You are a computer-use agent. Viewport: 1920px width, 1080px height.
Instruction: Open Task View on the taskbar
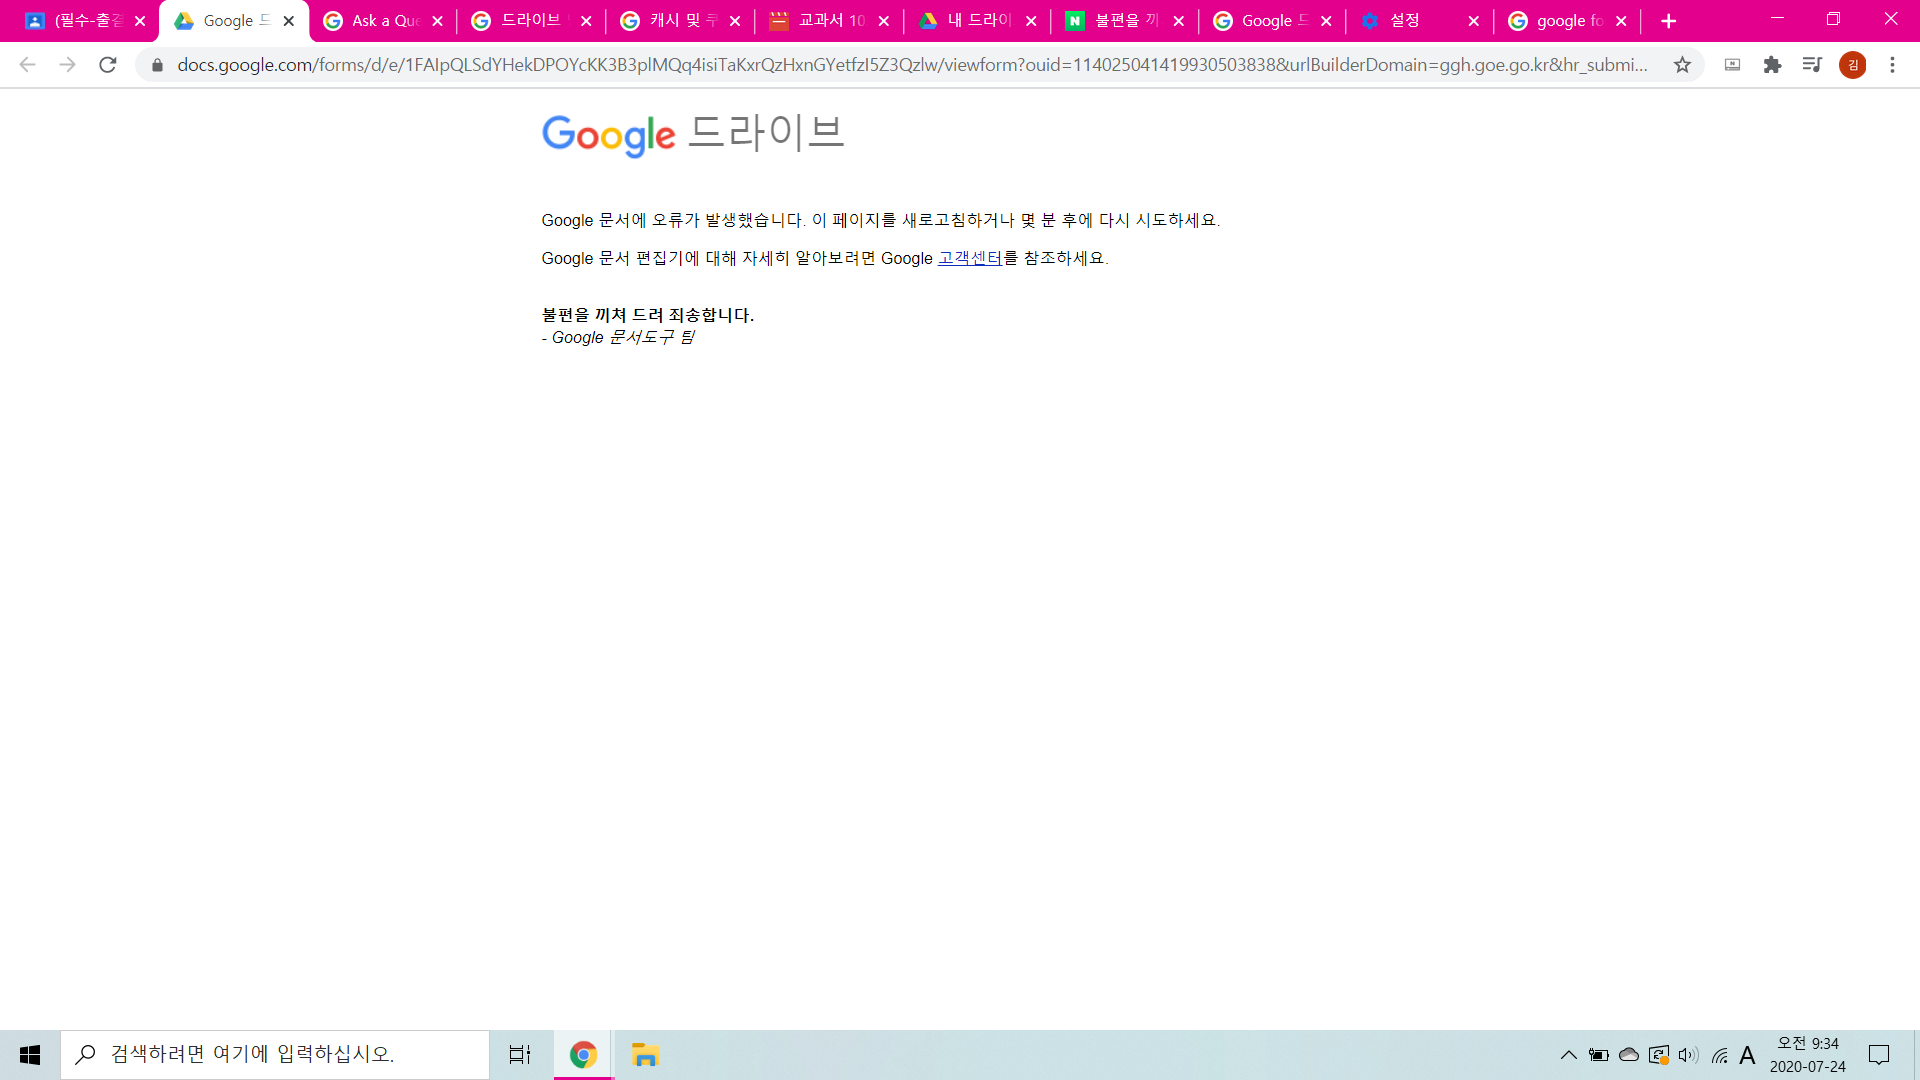click(x=520, y=1055)
